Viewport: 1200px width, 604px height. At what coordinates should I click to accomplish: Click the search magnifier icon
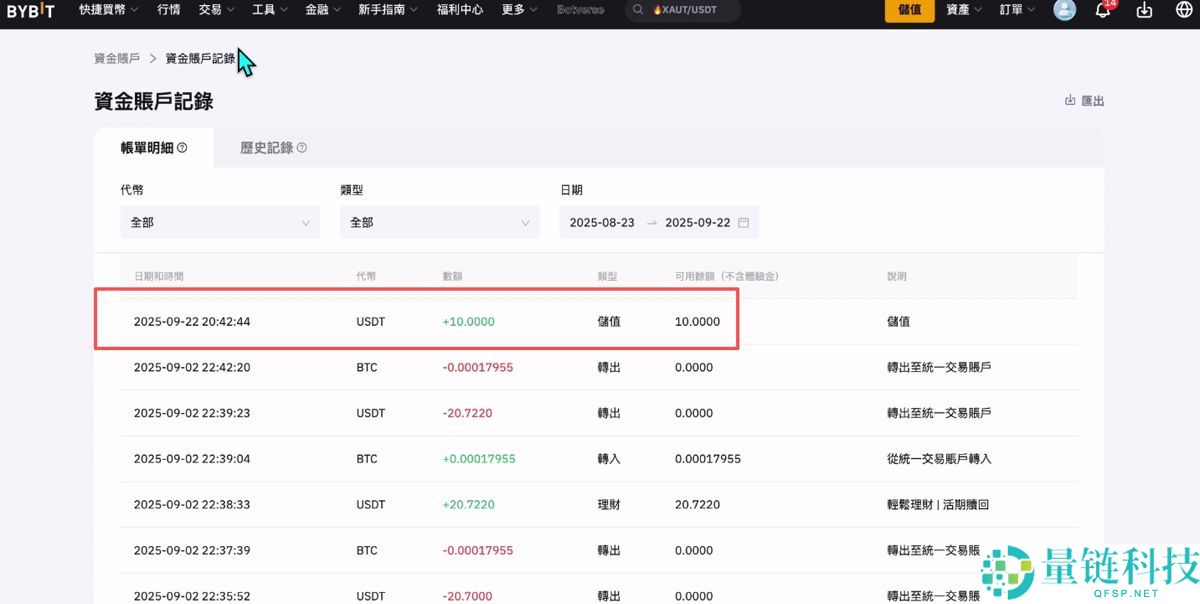coord(638,10)
